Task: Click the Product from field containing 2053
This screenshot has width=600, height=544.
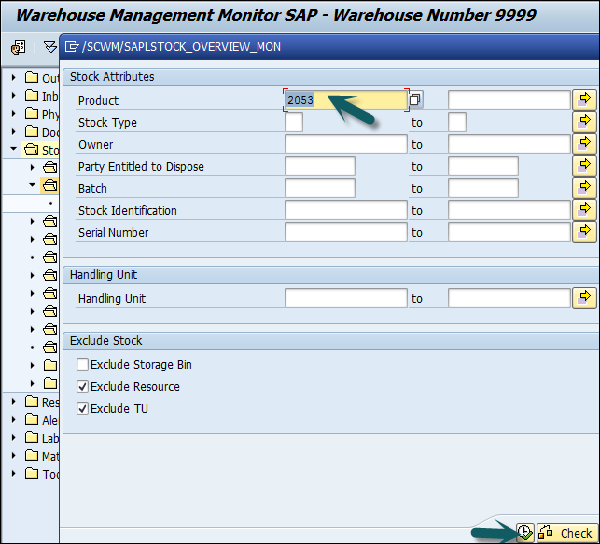Action: [346, 100]
